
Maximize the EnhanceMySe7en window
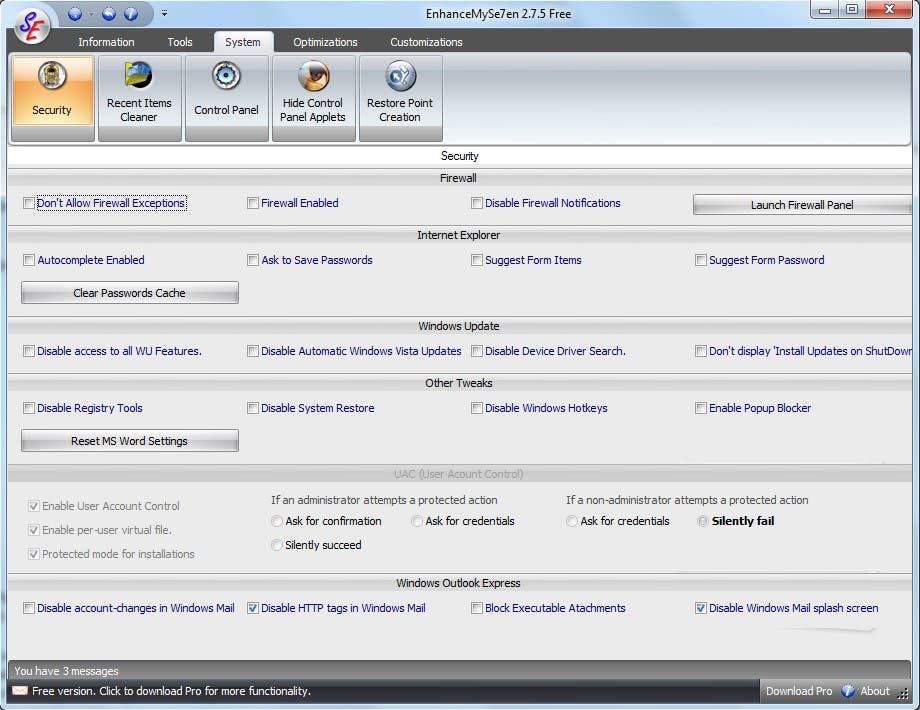[852, 10]
